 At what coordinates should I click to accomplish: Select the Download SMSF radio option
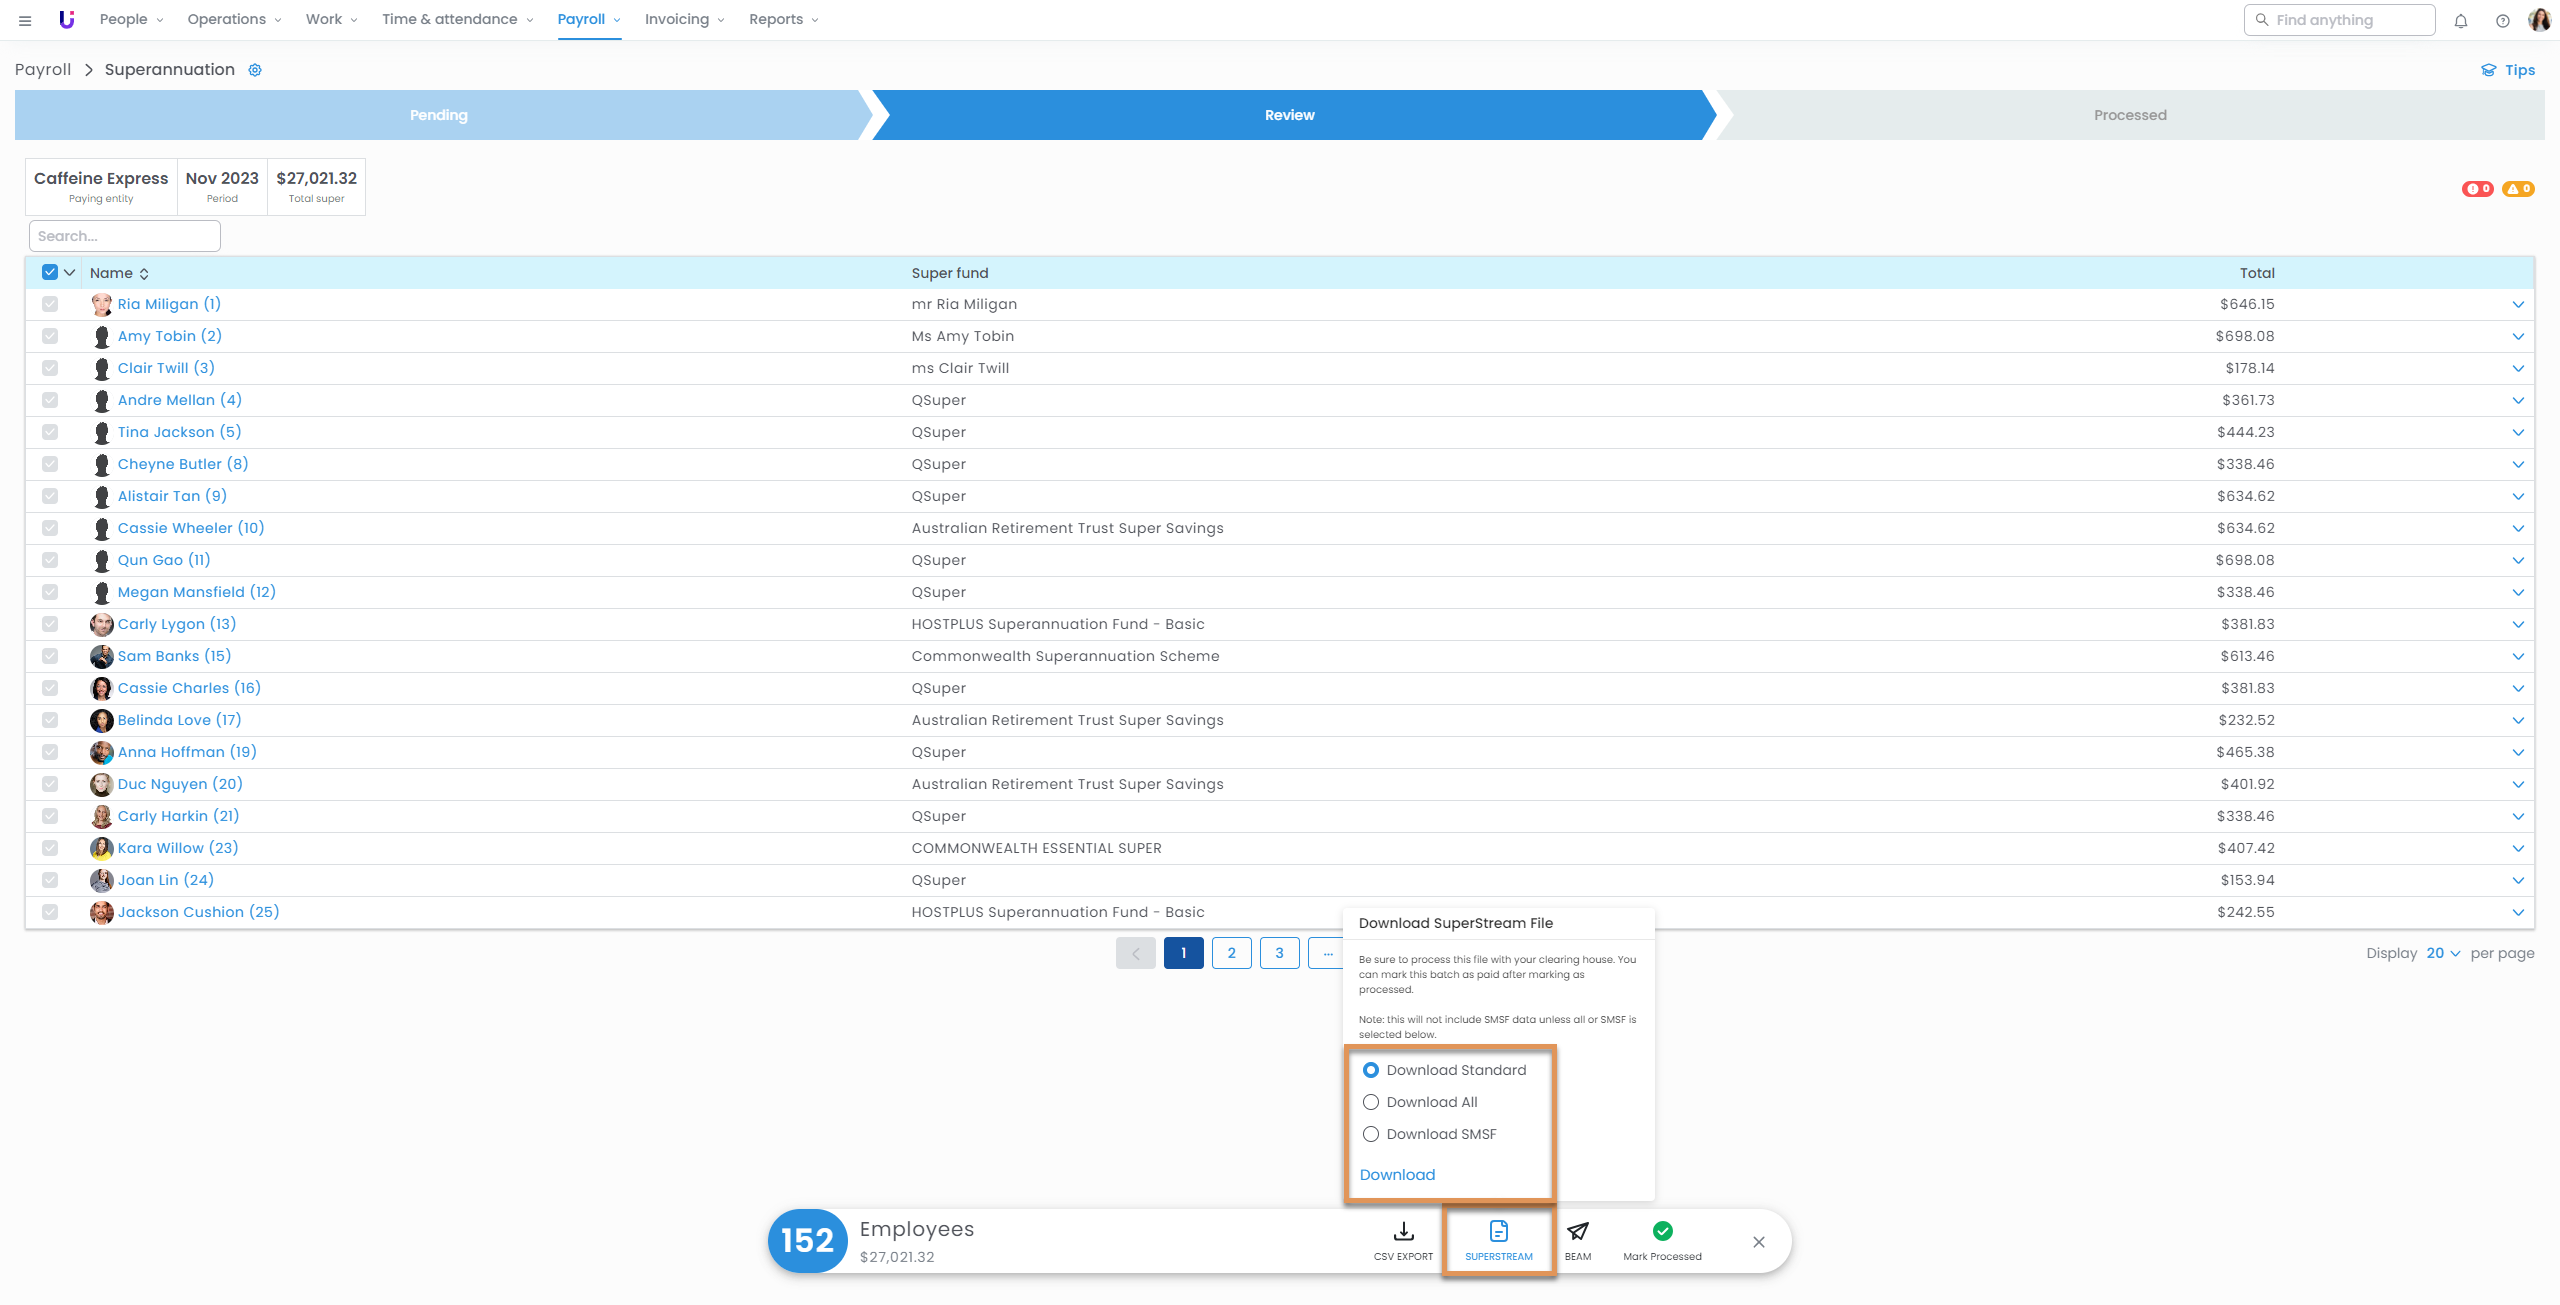(x=1371, y=1134)
